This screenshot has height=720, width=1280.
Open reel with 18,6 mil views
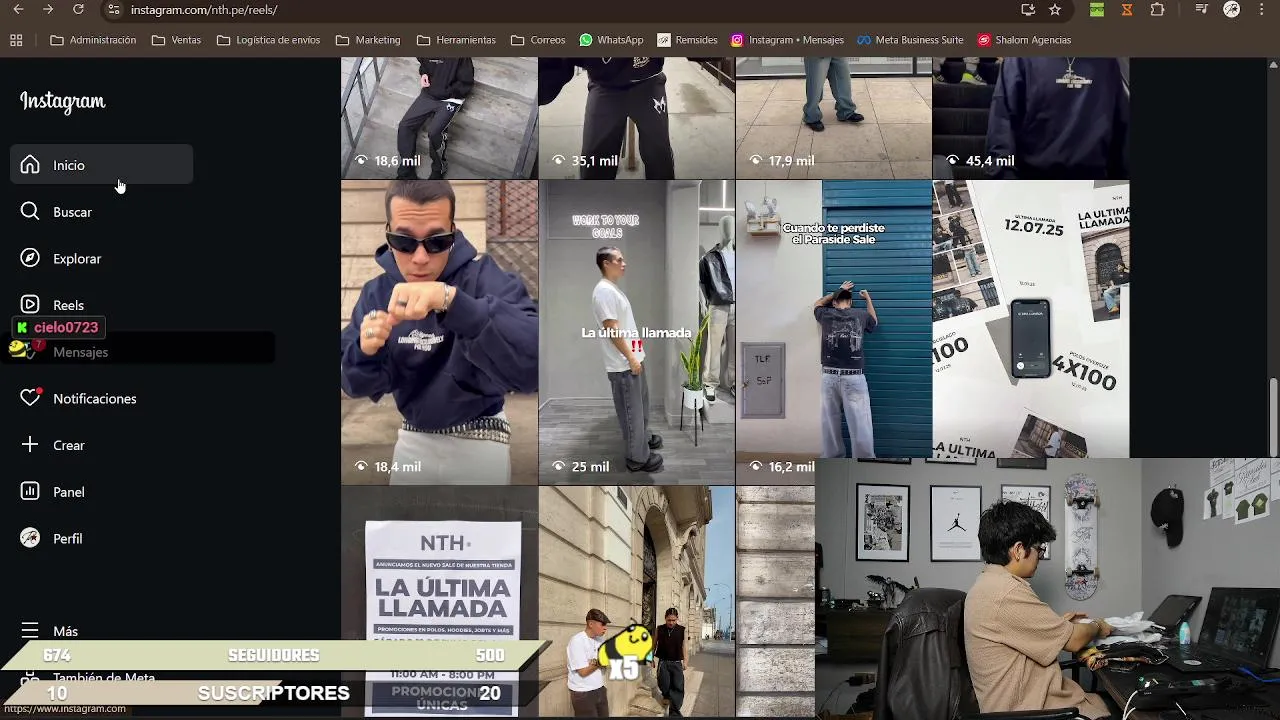[x=439, y=117]
